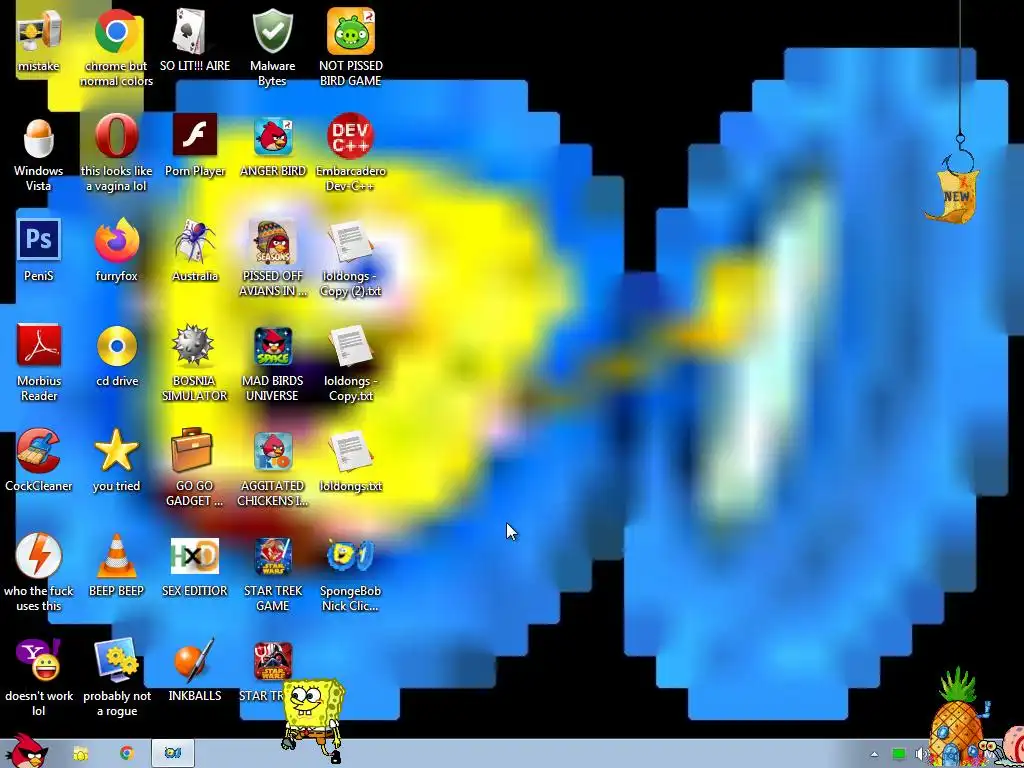Select the 'Copy (2).txt' text file

coord(351,241)
